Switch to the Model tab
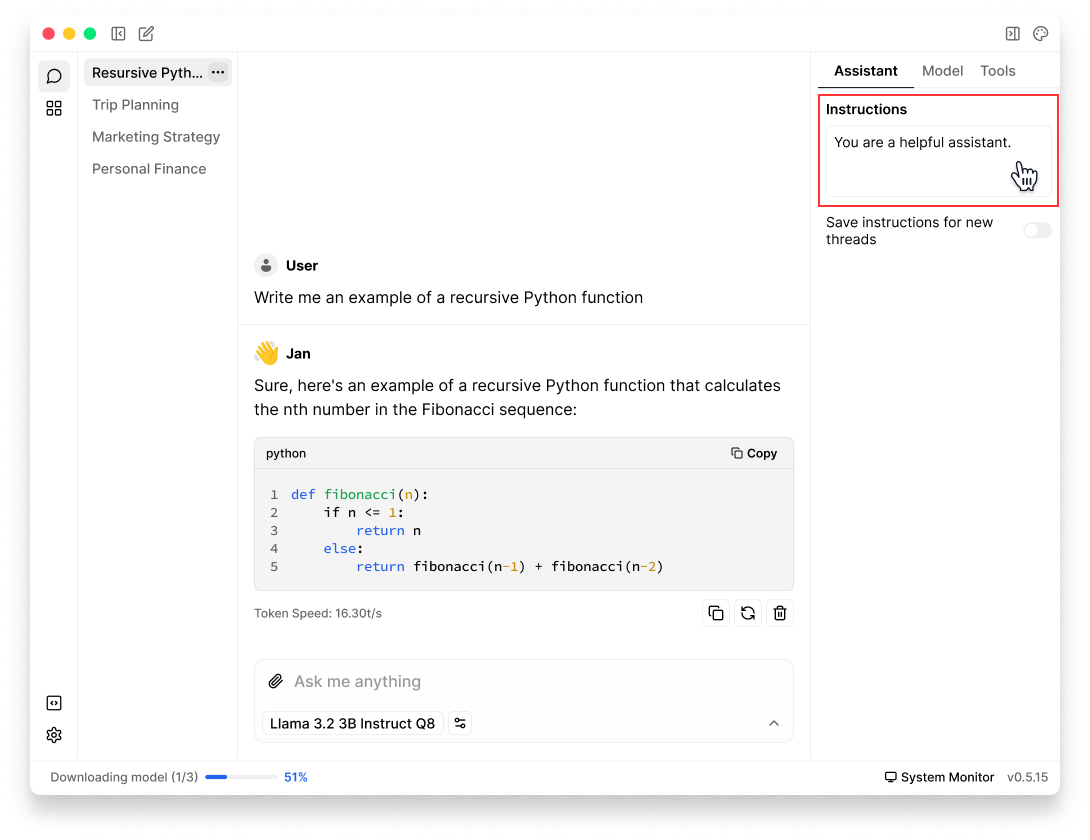1090x840 pixels. [942, 71]
